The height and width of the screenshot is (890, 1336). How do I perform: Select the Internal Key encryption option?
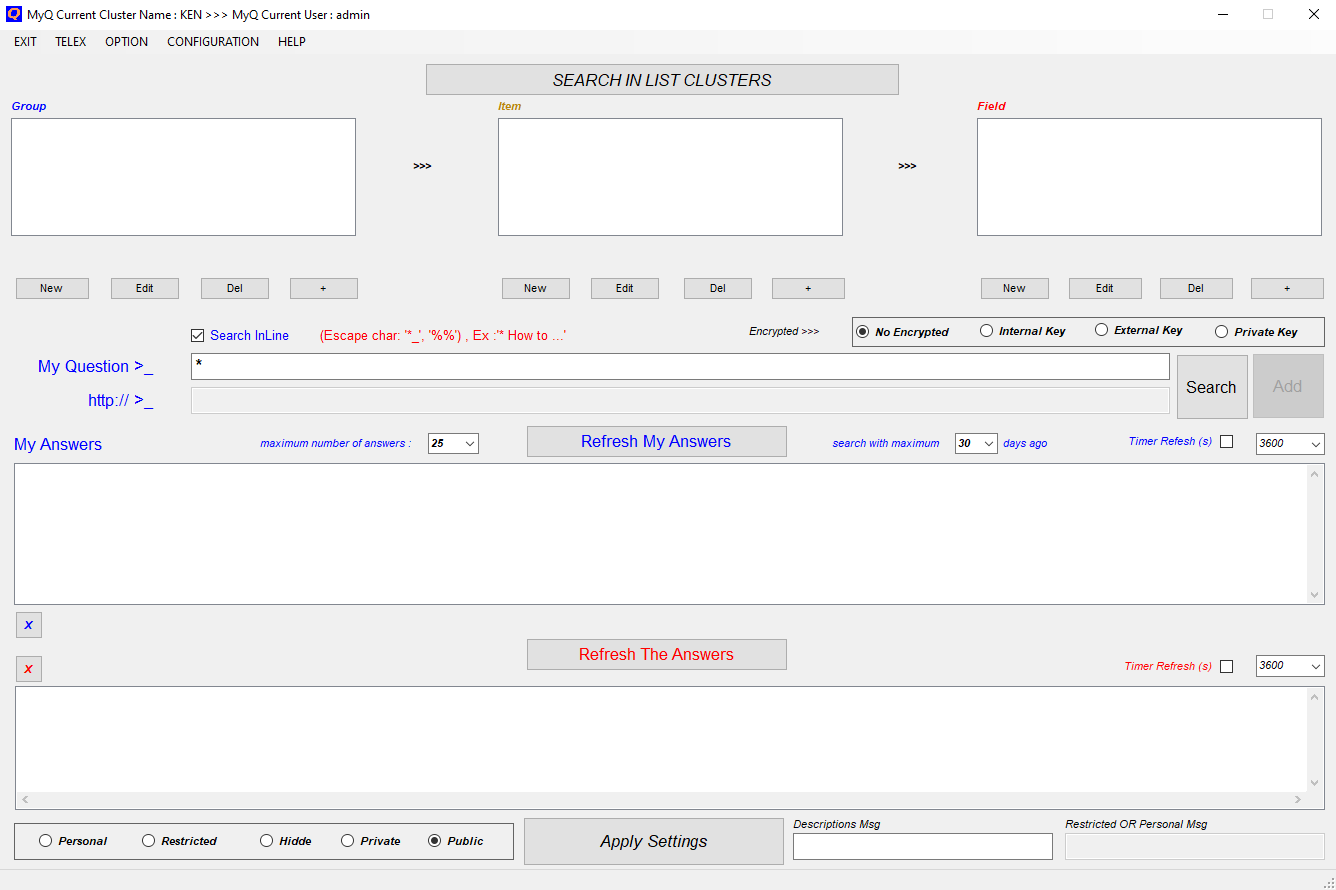pos(987,331)
